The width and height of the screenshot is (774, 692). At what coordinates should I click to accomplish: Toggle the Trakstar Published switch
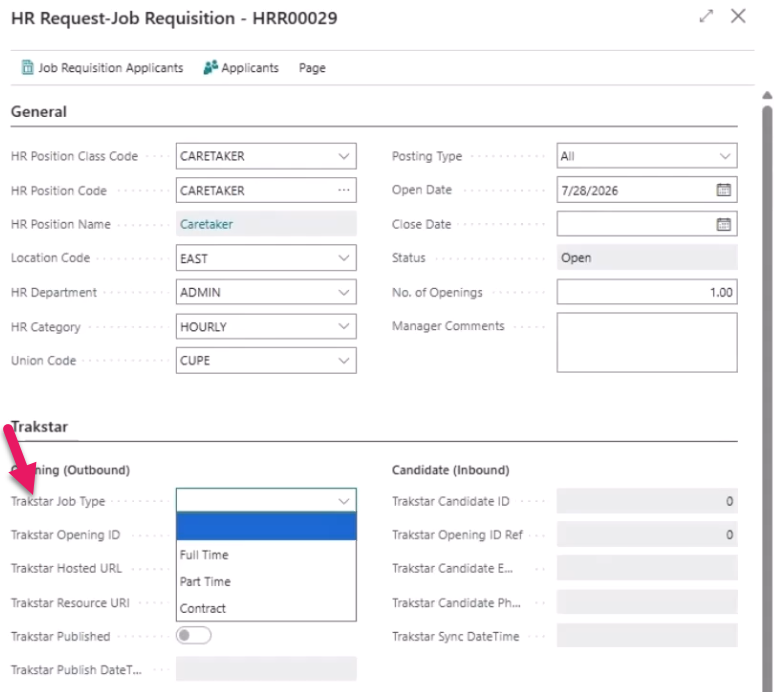pos(194,635)
